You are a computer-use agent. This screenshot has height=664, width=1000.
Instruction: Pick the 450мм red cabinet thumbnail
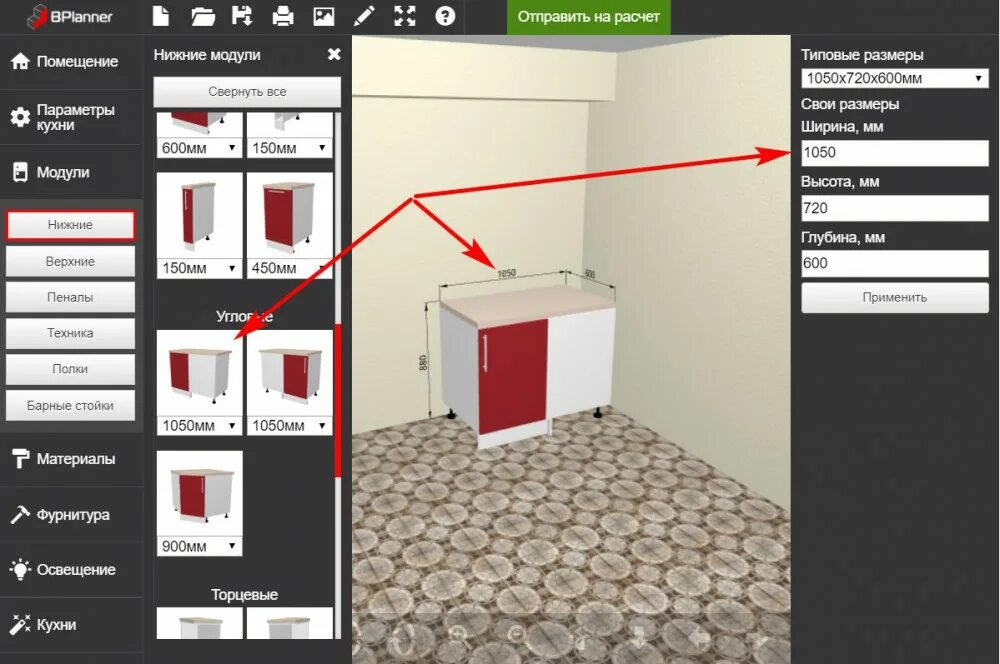[x=290, y=216]
